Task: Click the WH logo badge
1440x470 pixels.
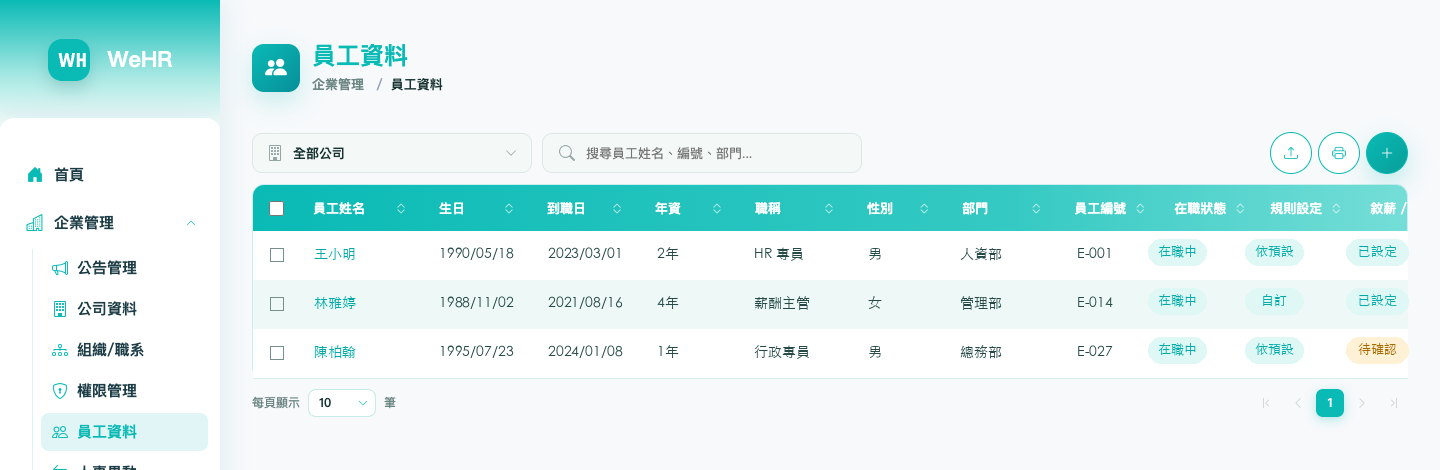Action: click(x=69, y=60)
